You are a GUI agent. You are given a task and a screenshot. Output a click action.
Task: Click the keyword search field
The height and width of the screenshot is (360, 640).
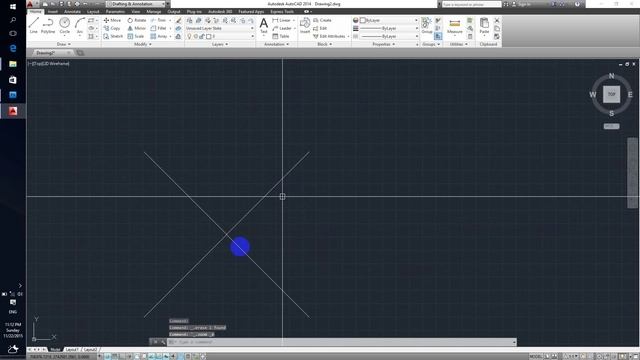pyautogui.click(x=471, y=4)
